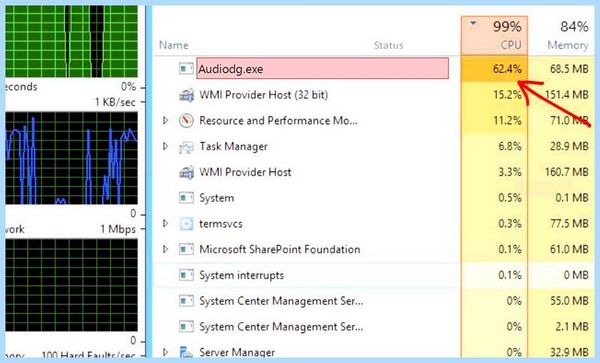Expand the termsvcs process group
The width and height of the screenshot is (600, 363).
pyautogui.click(x=165, y=223)
